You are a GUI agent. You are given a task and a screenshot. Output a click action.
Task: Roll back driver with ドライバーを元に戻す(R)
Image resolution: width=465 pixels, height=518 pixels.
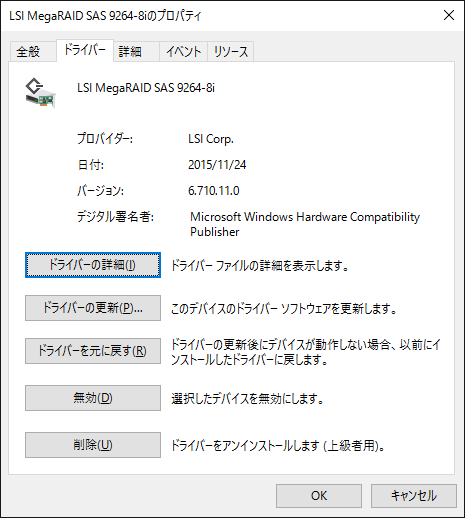pos(93,351)
